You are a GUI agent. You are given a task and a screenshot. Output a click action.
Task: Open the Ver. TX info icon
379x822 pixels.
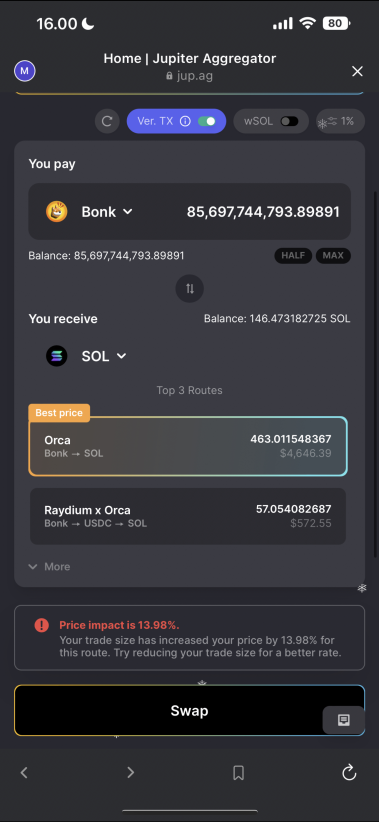point(185,122)
